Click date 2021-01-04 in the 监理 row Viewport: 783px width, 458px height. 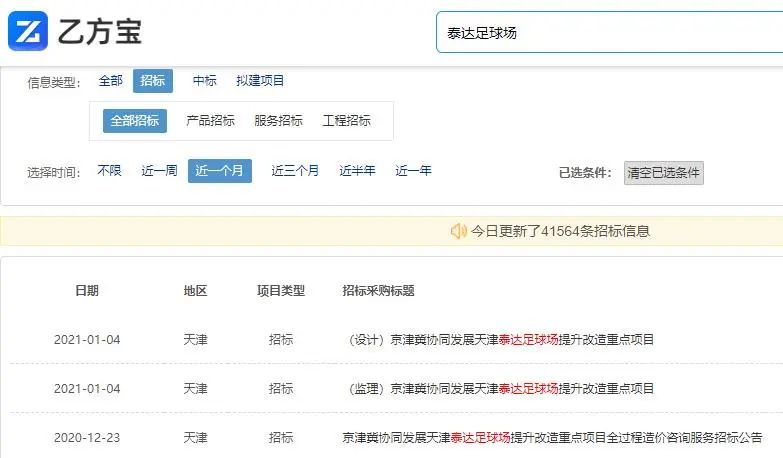[87, 389]
